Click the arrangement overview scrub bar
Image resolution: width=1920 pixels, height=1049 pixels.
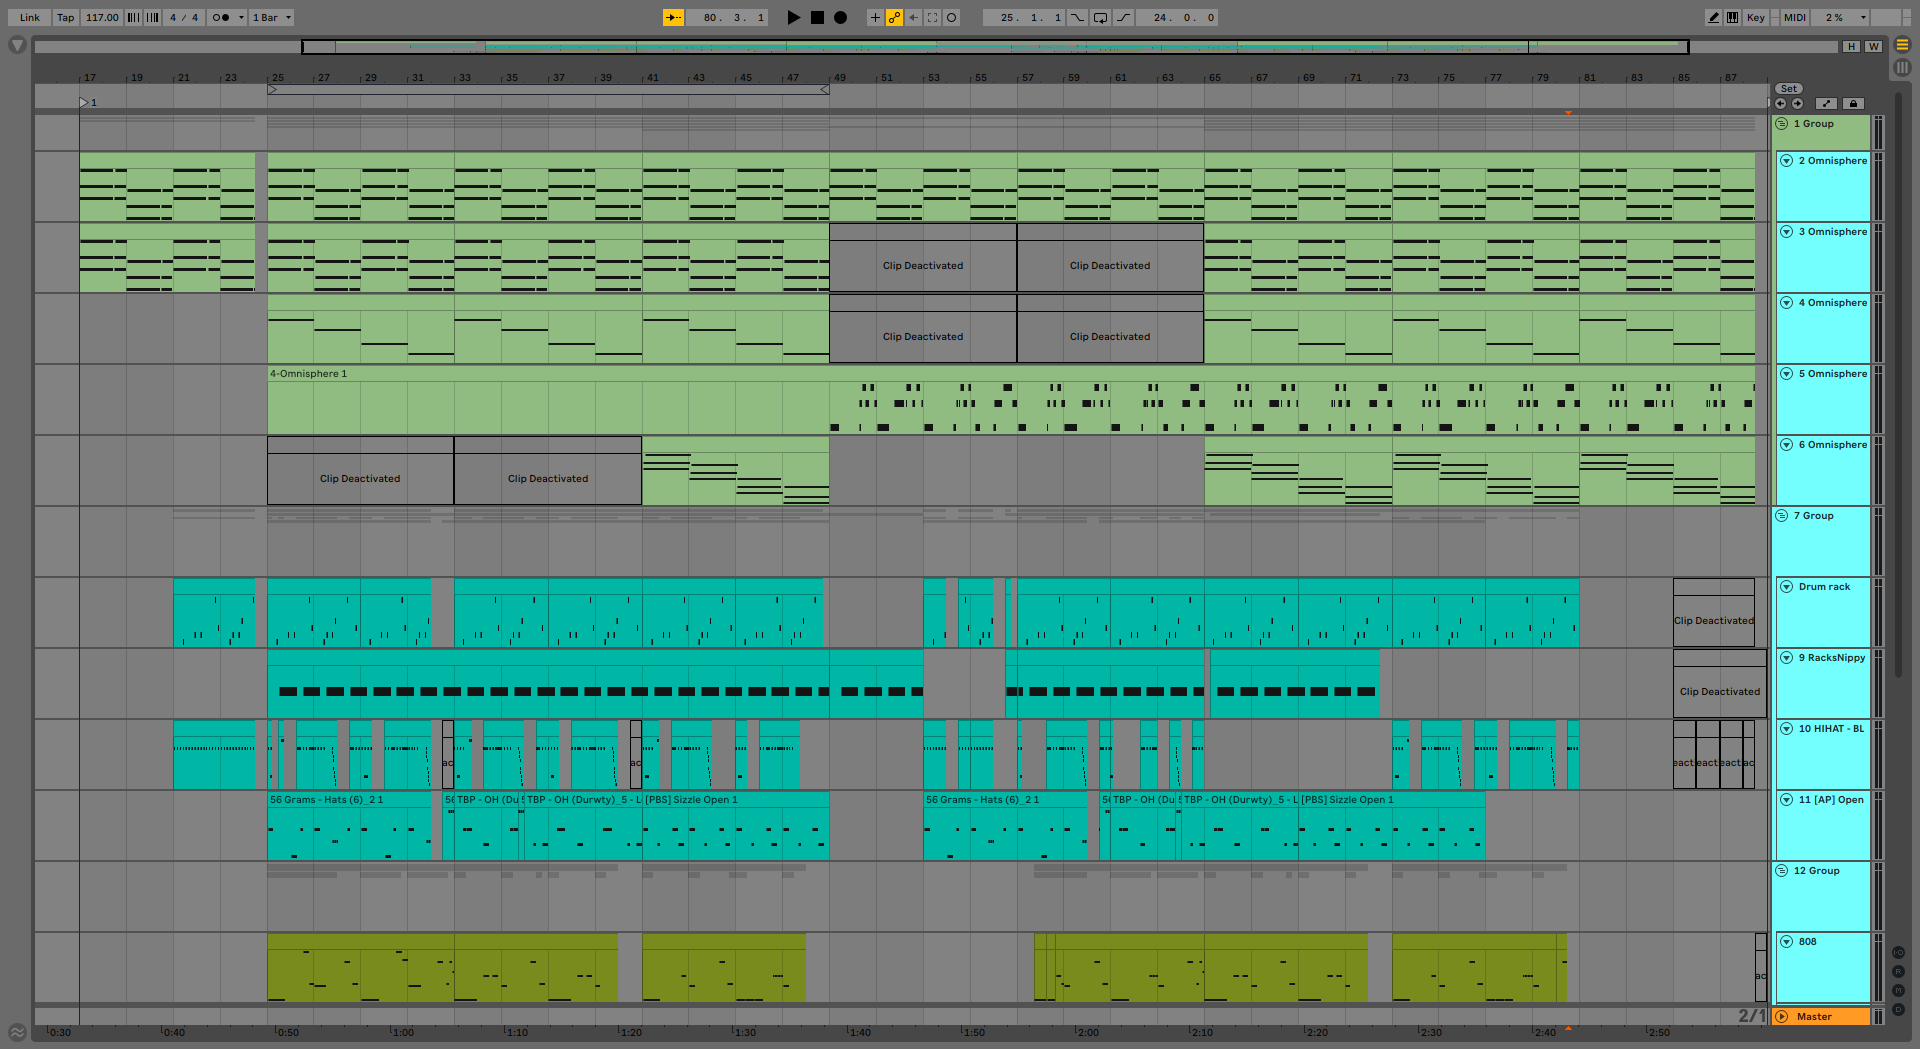pos(937,46)
